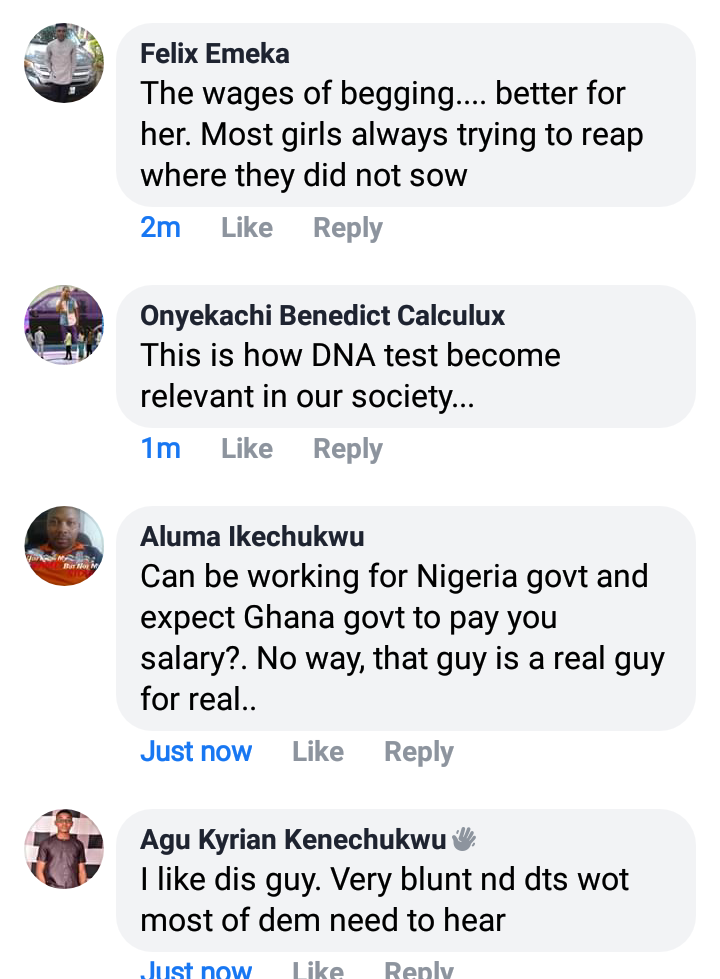Open Felix Emeka's profile name link

pyautogui.click(x=215, y=53)
